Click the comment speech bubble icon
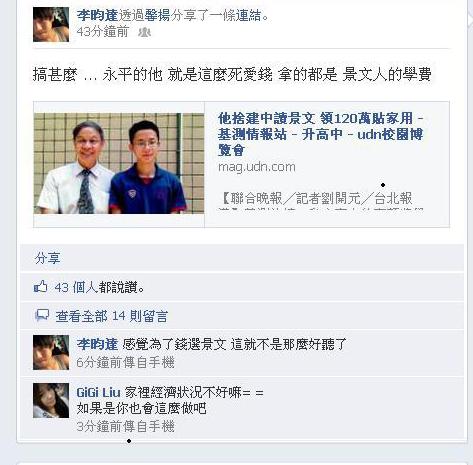Image resolution: width=473 pixels, height=465 pixels. coord(42,315)
